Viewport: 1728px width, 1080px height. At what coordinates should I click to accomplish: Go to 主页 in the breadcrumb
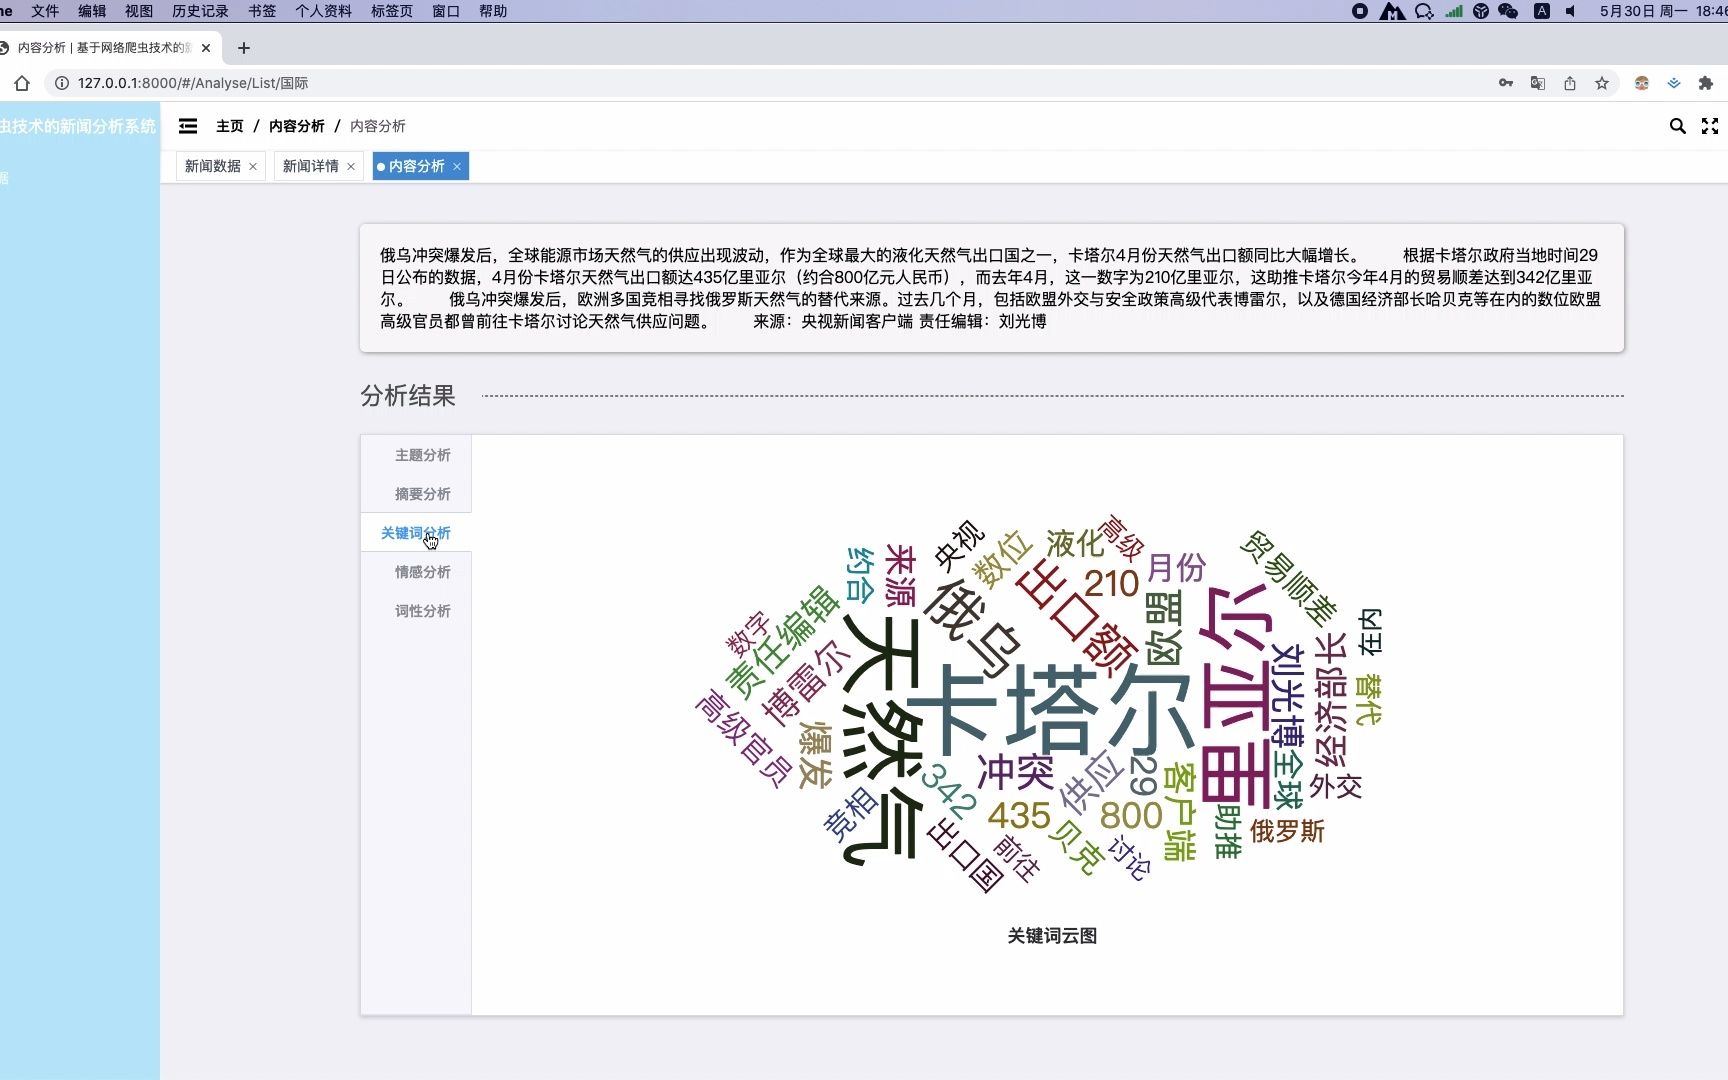[230, 126]
